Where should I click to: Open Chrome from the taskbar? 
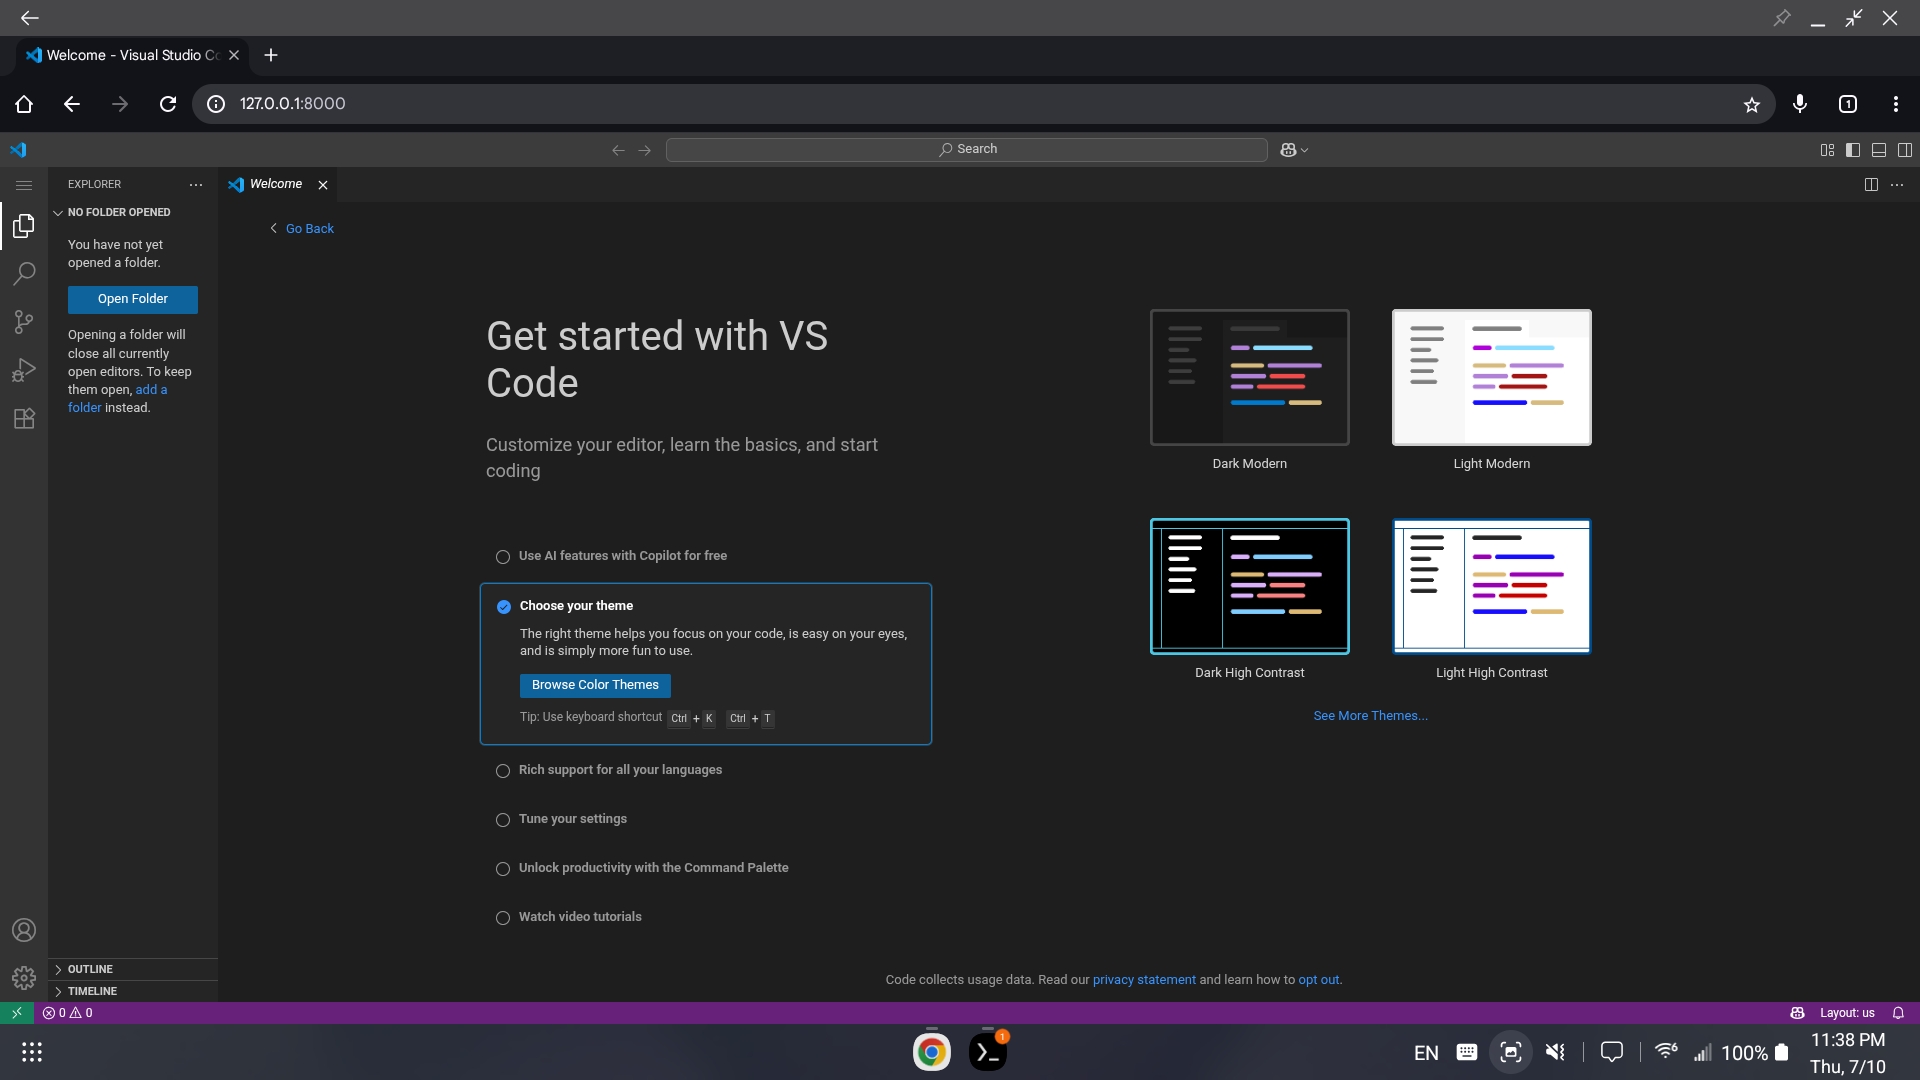pyautogui.click(x=932, y=1052)
